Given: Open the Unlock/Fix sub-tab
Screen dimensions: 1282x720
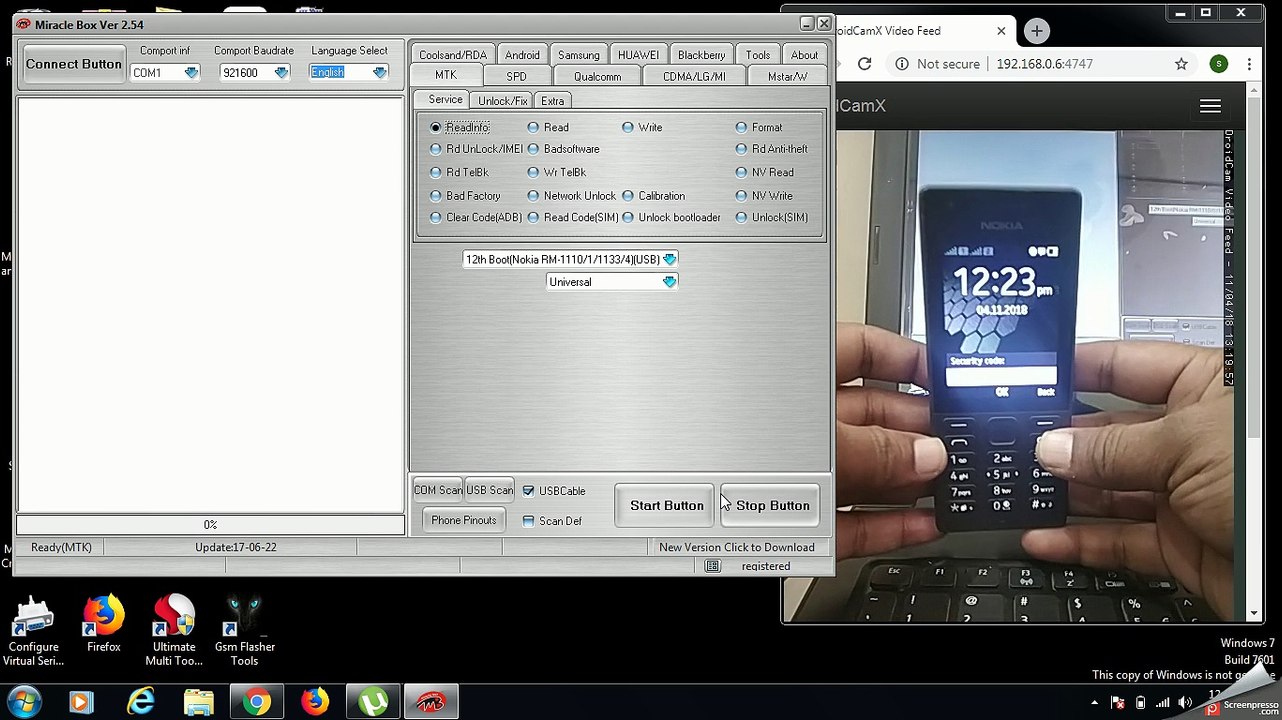Looking at the screenshot, I should (x=502, y=101).
